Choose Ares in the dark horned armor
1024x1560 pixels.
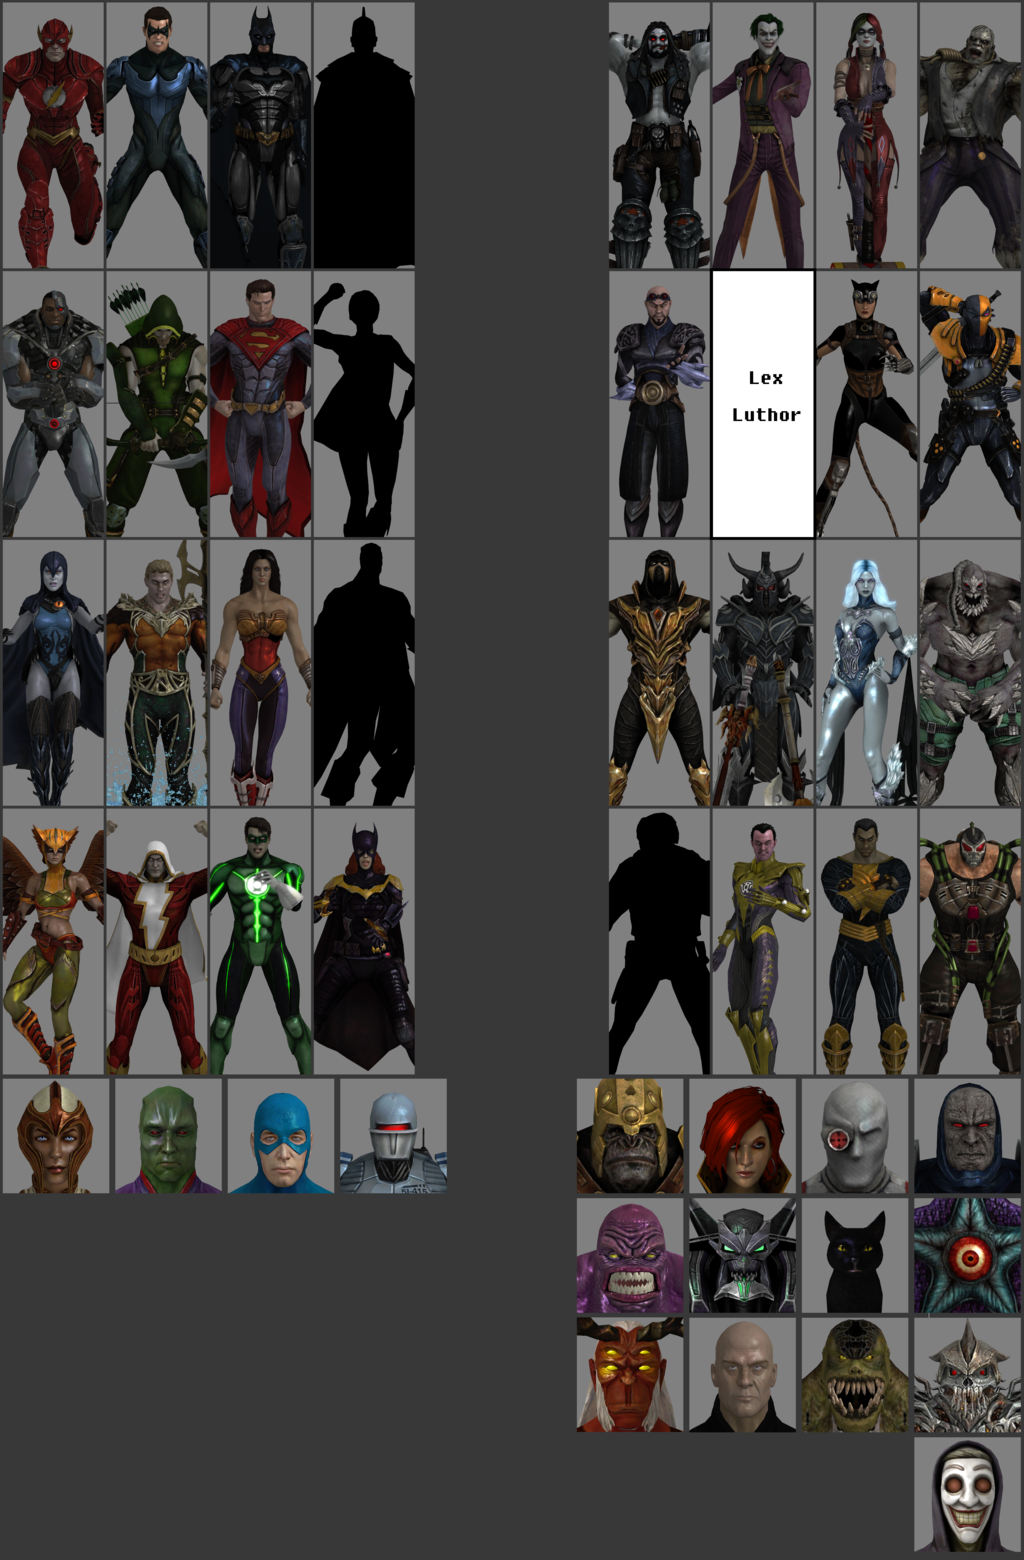click(763, 673)
